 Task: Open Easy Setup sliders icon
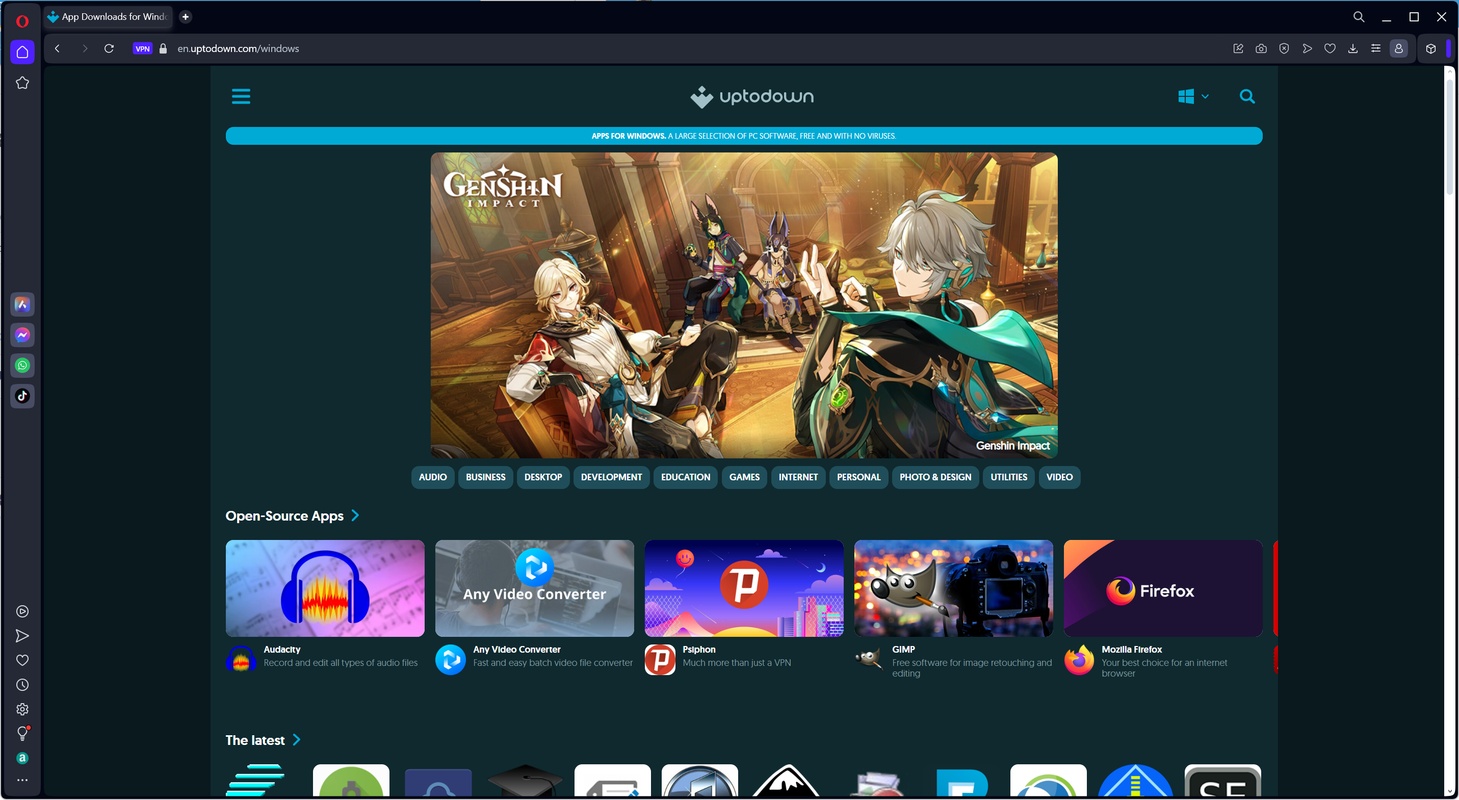[x=1376, y=48]
